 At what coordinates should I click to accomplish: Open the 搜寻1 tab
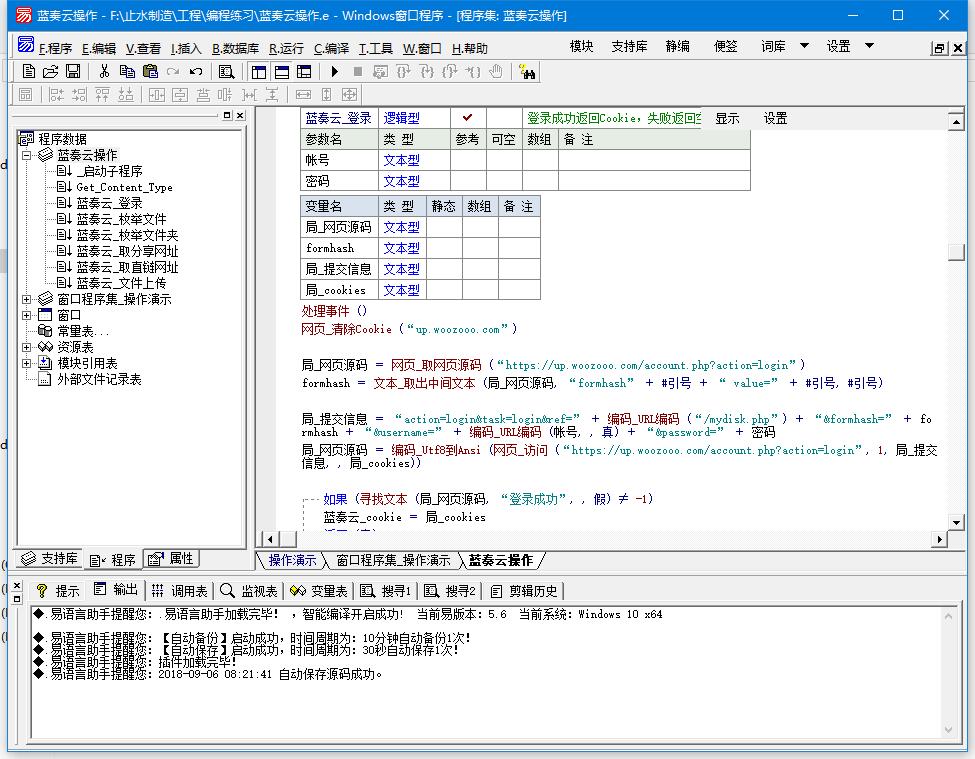pyautogui.click(x=386, y=591)
